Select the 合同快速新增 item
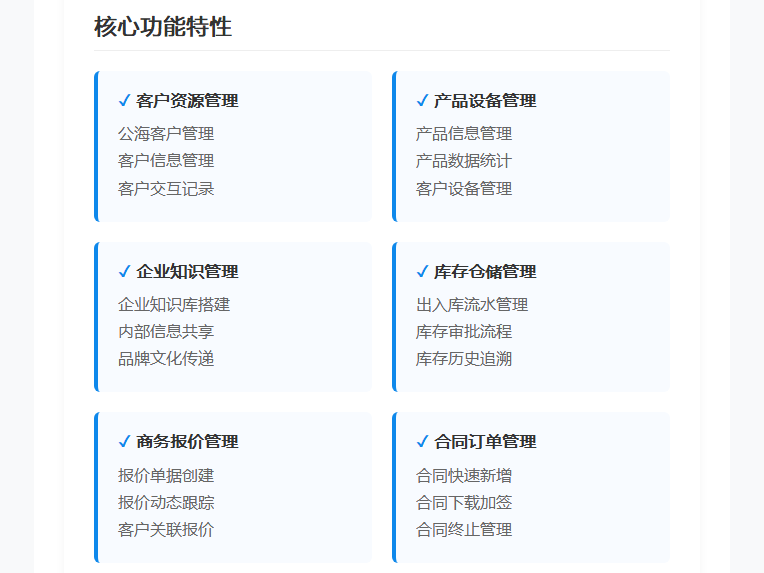Image resolution: width=764 pixels, height=573 pixels. [x=464, y=476]
